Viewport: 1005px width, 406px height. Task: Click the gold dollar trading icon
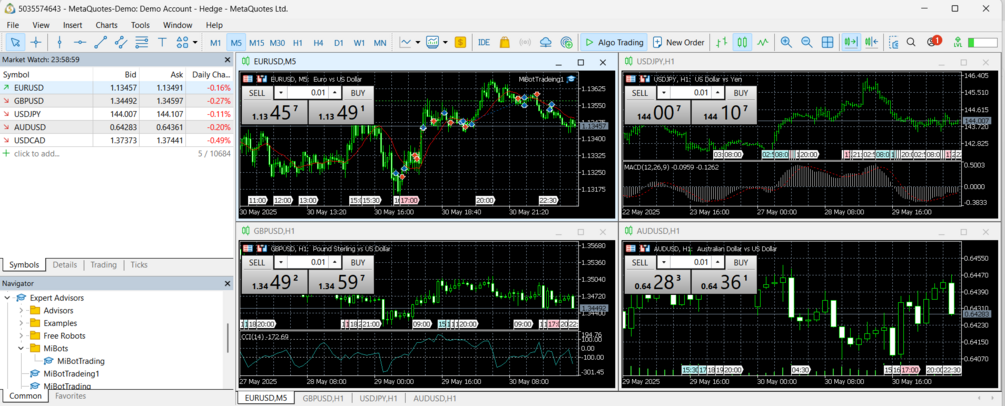[x=460, y=42]
